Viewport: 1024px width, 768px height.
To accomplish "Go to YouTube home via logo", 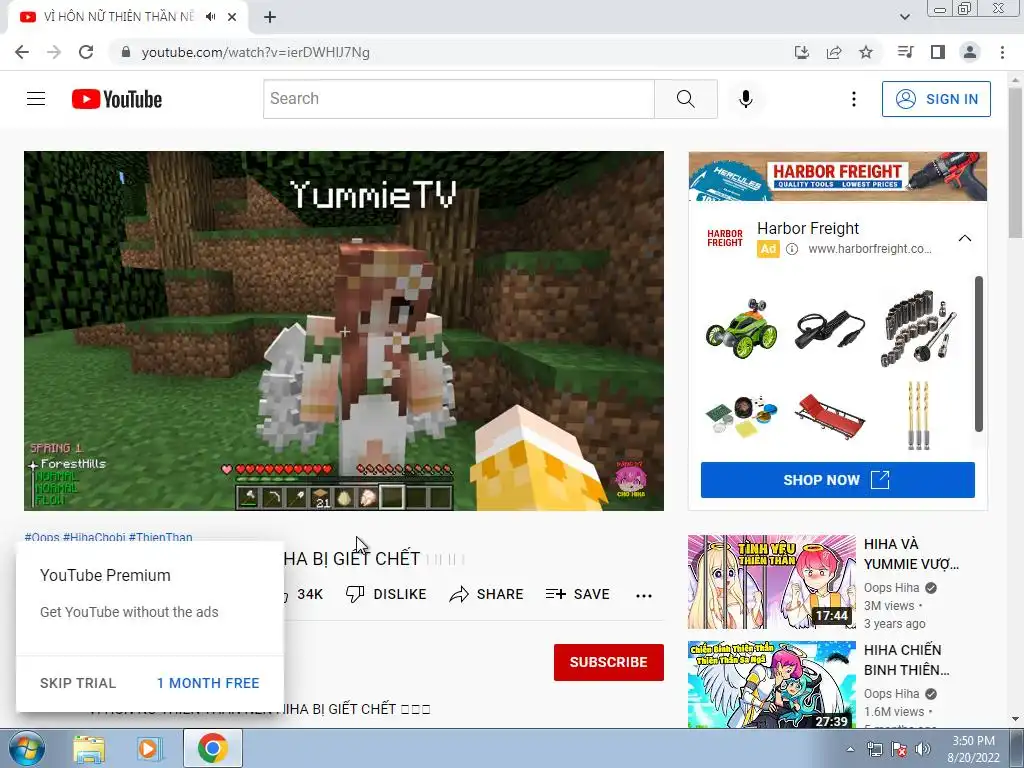I will (117, 99).
